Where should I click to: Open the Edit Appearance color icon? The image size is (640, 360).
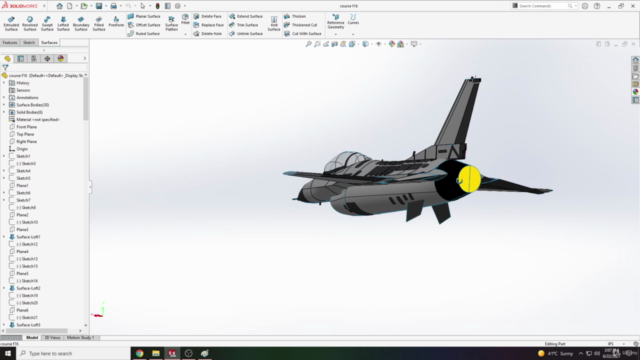click(x=392, y=44)
